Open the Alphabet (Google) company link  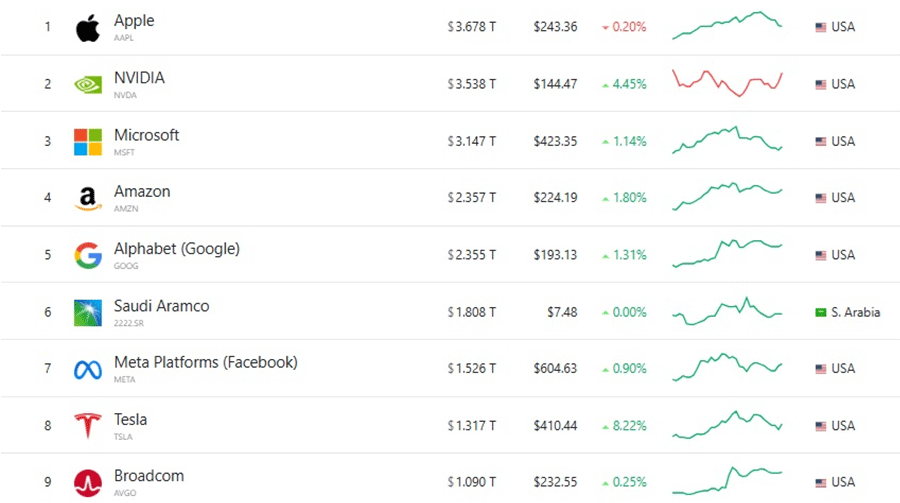177,249
